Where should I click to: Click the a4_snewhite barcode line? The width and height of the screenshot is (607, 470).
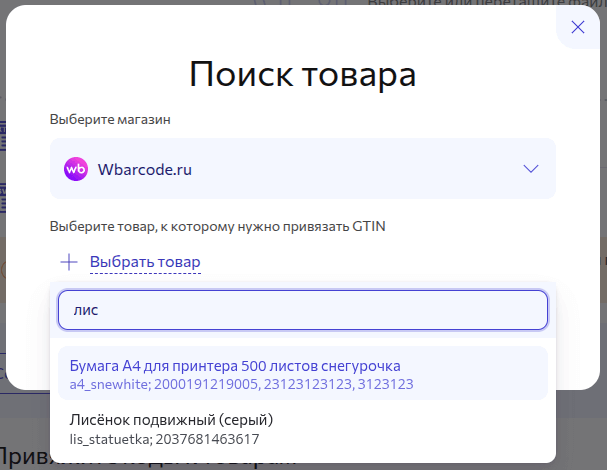[241, 384]
